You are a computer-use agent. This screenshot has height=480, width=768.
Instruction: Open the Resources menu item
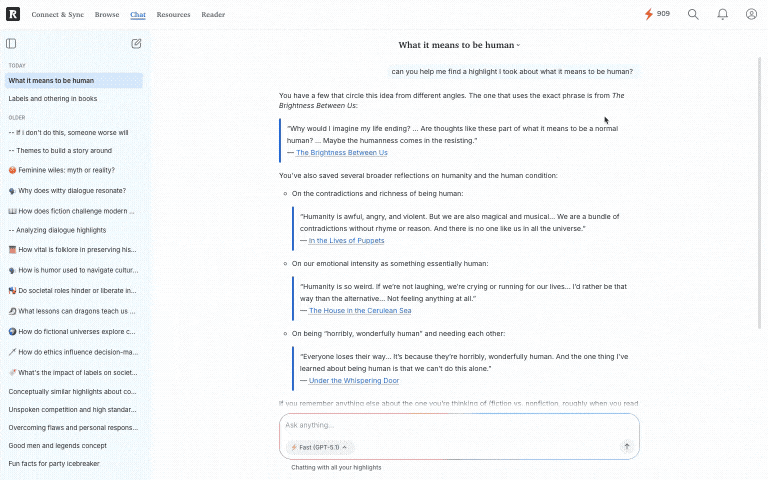pos(173,15)
